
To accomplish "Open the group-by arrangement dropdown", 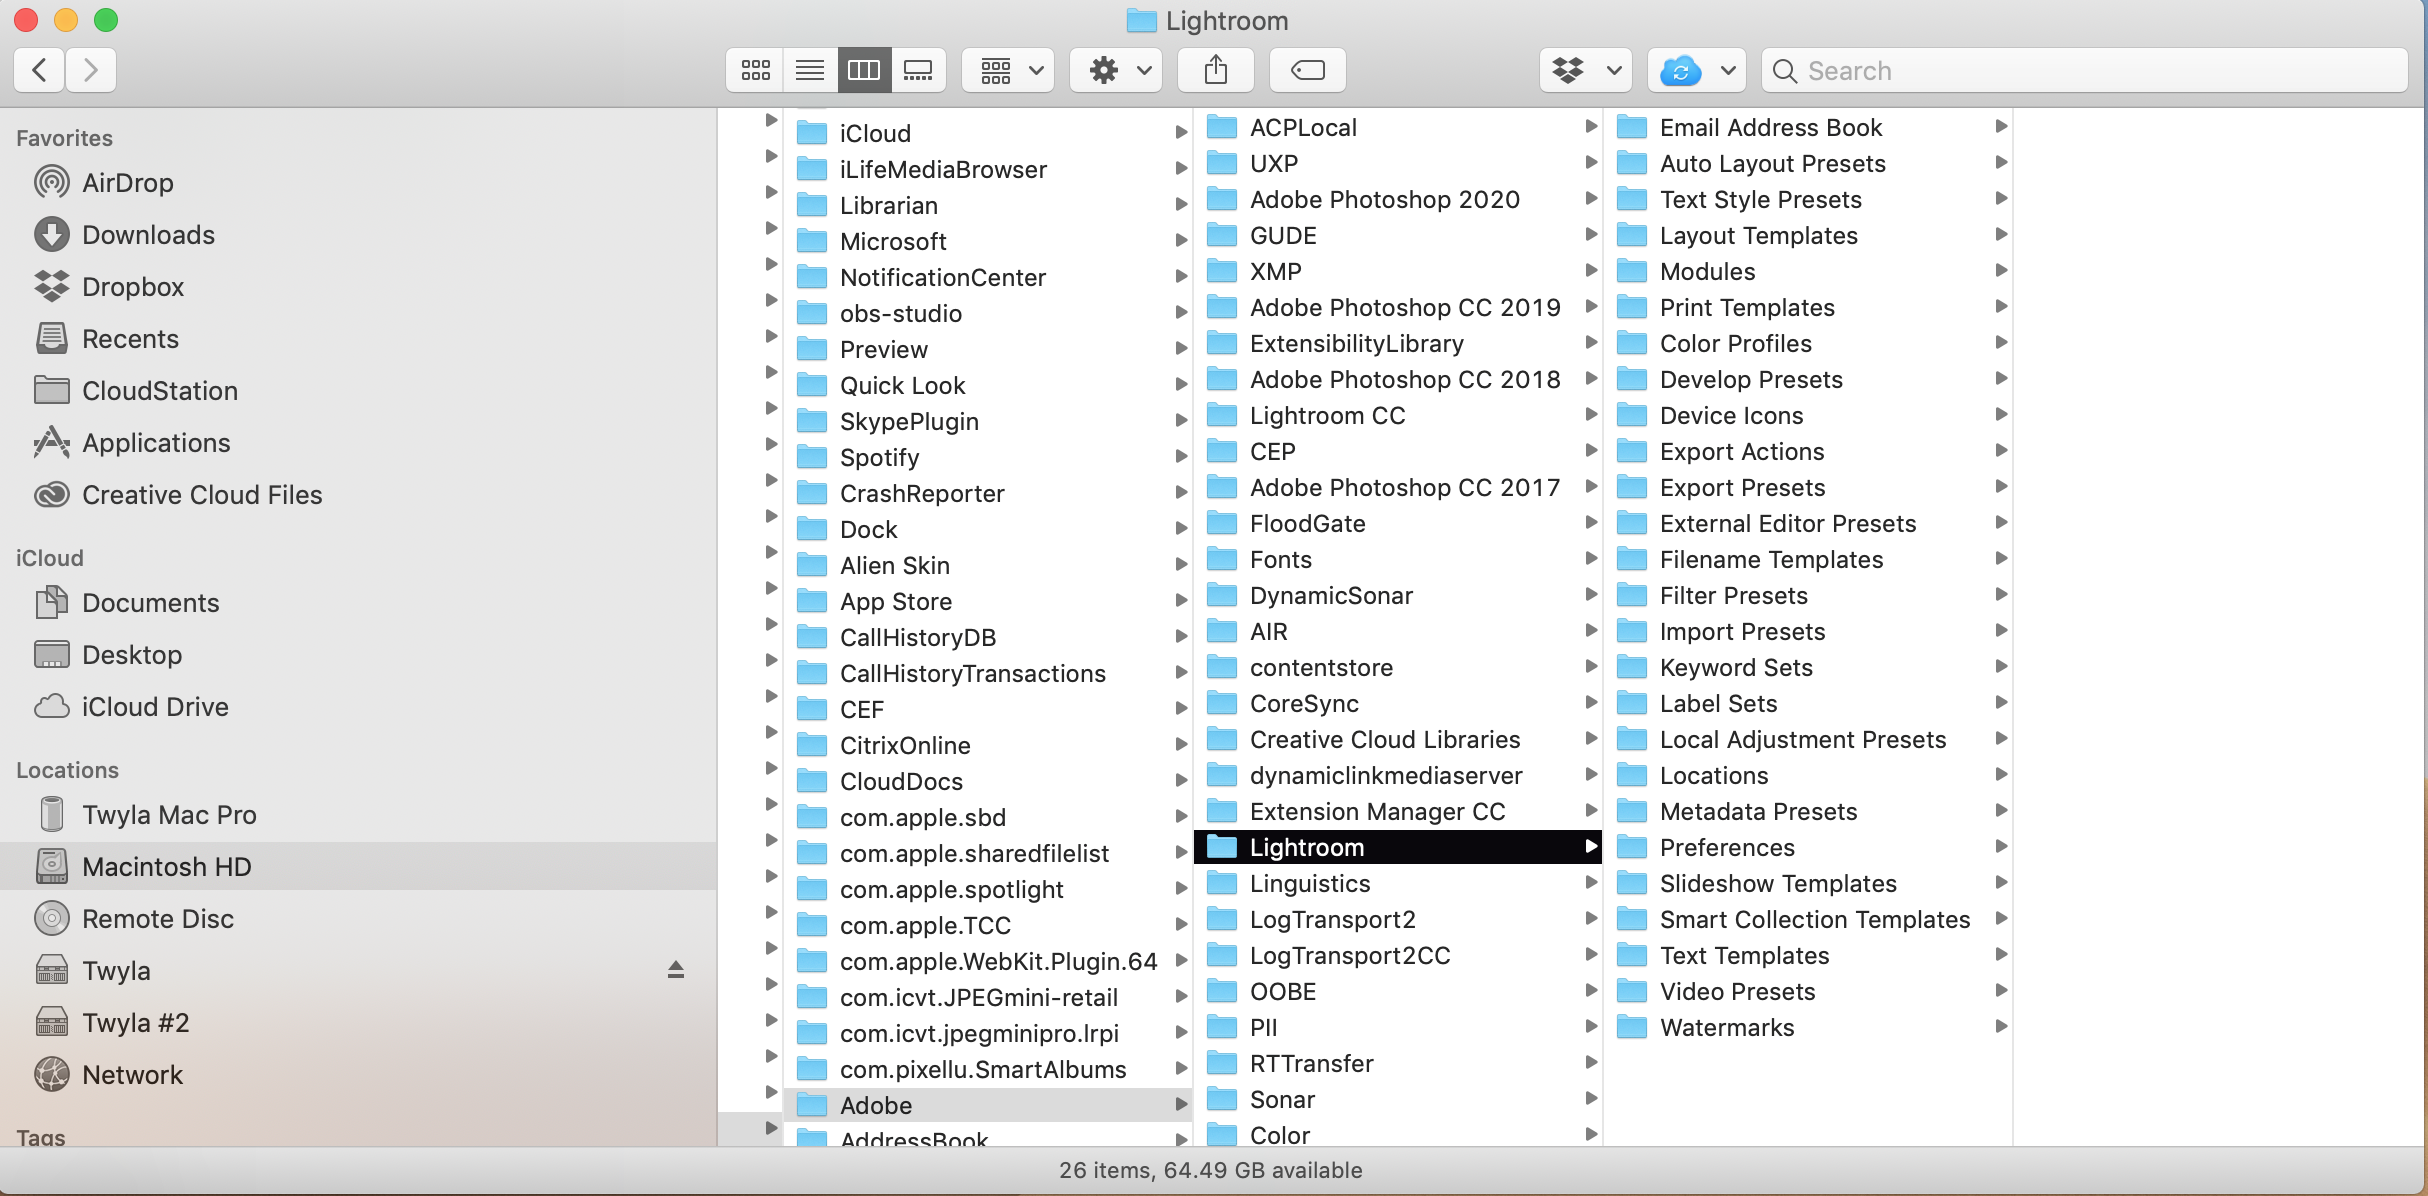I will [1008, 70].
